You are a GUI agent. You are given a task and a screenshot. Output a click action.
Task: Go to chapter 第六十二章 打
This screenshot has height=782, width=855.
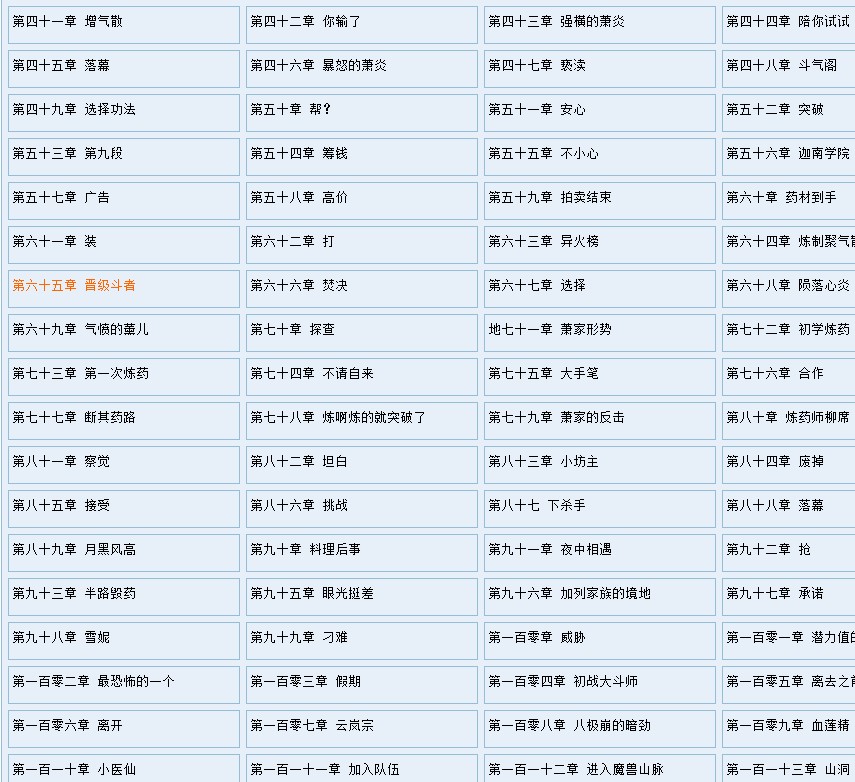292,242
